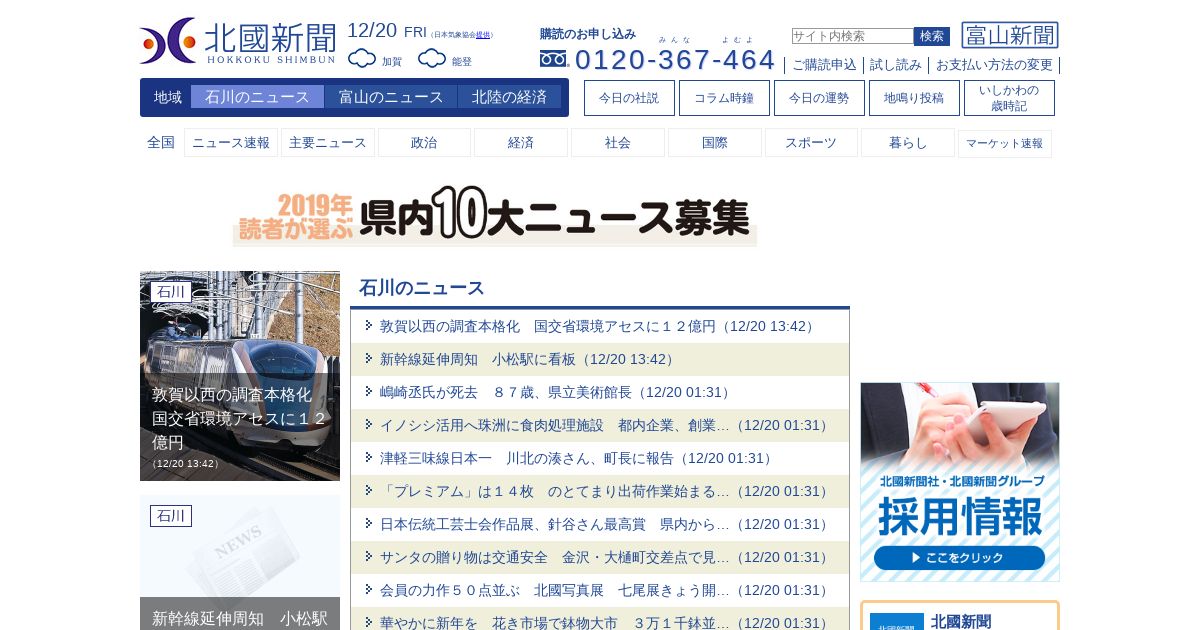Open 今日の社説 button

[x=629, y=98]
